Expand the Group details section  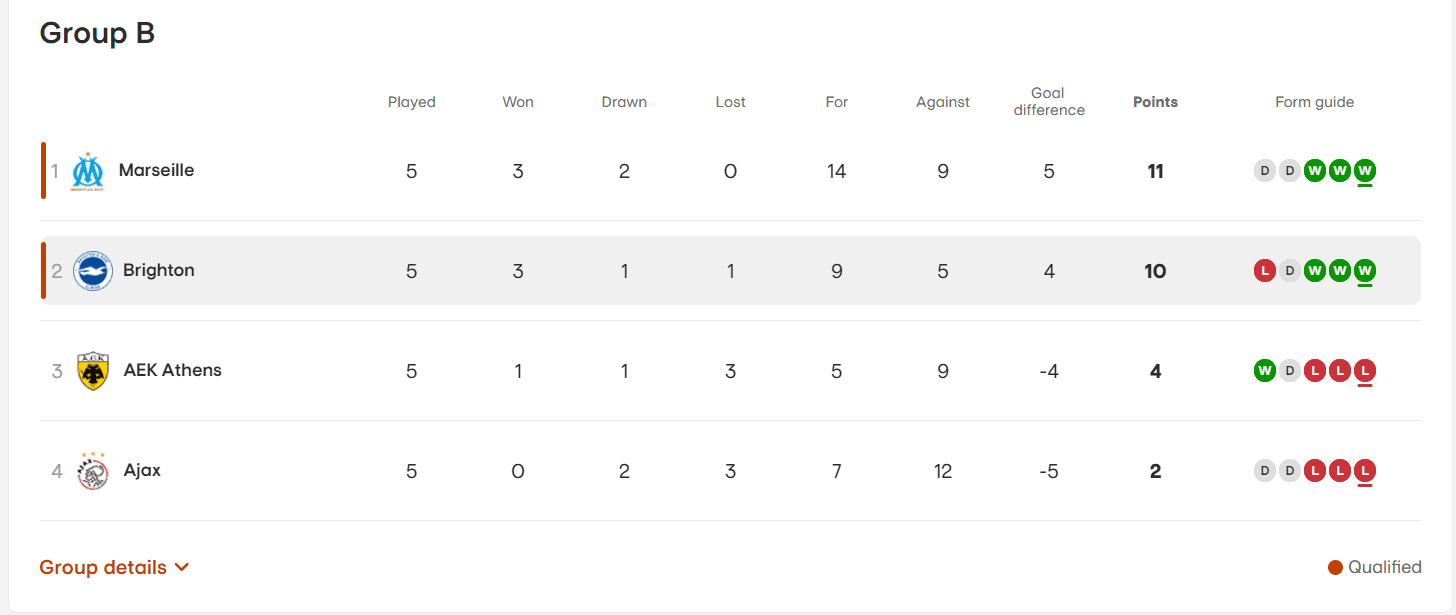(103, 567)
